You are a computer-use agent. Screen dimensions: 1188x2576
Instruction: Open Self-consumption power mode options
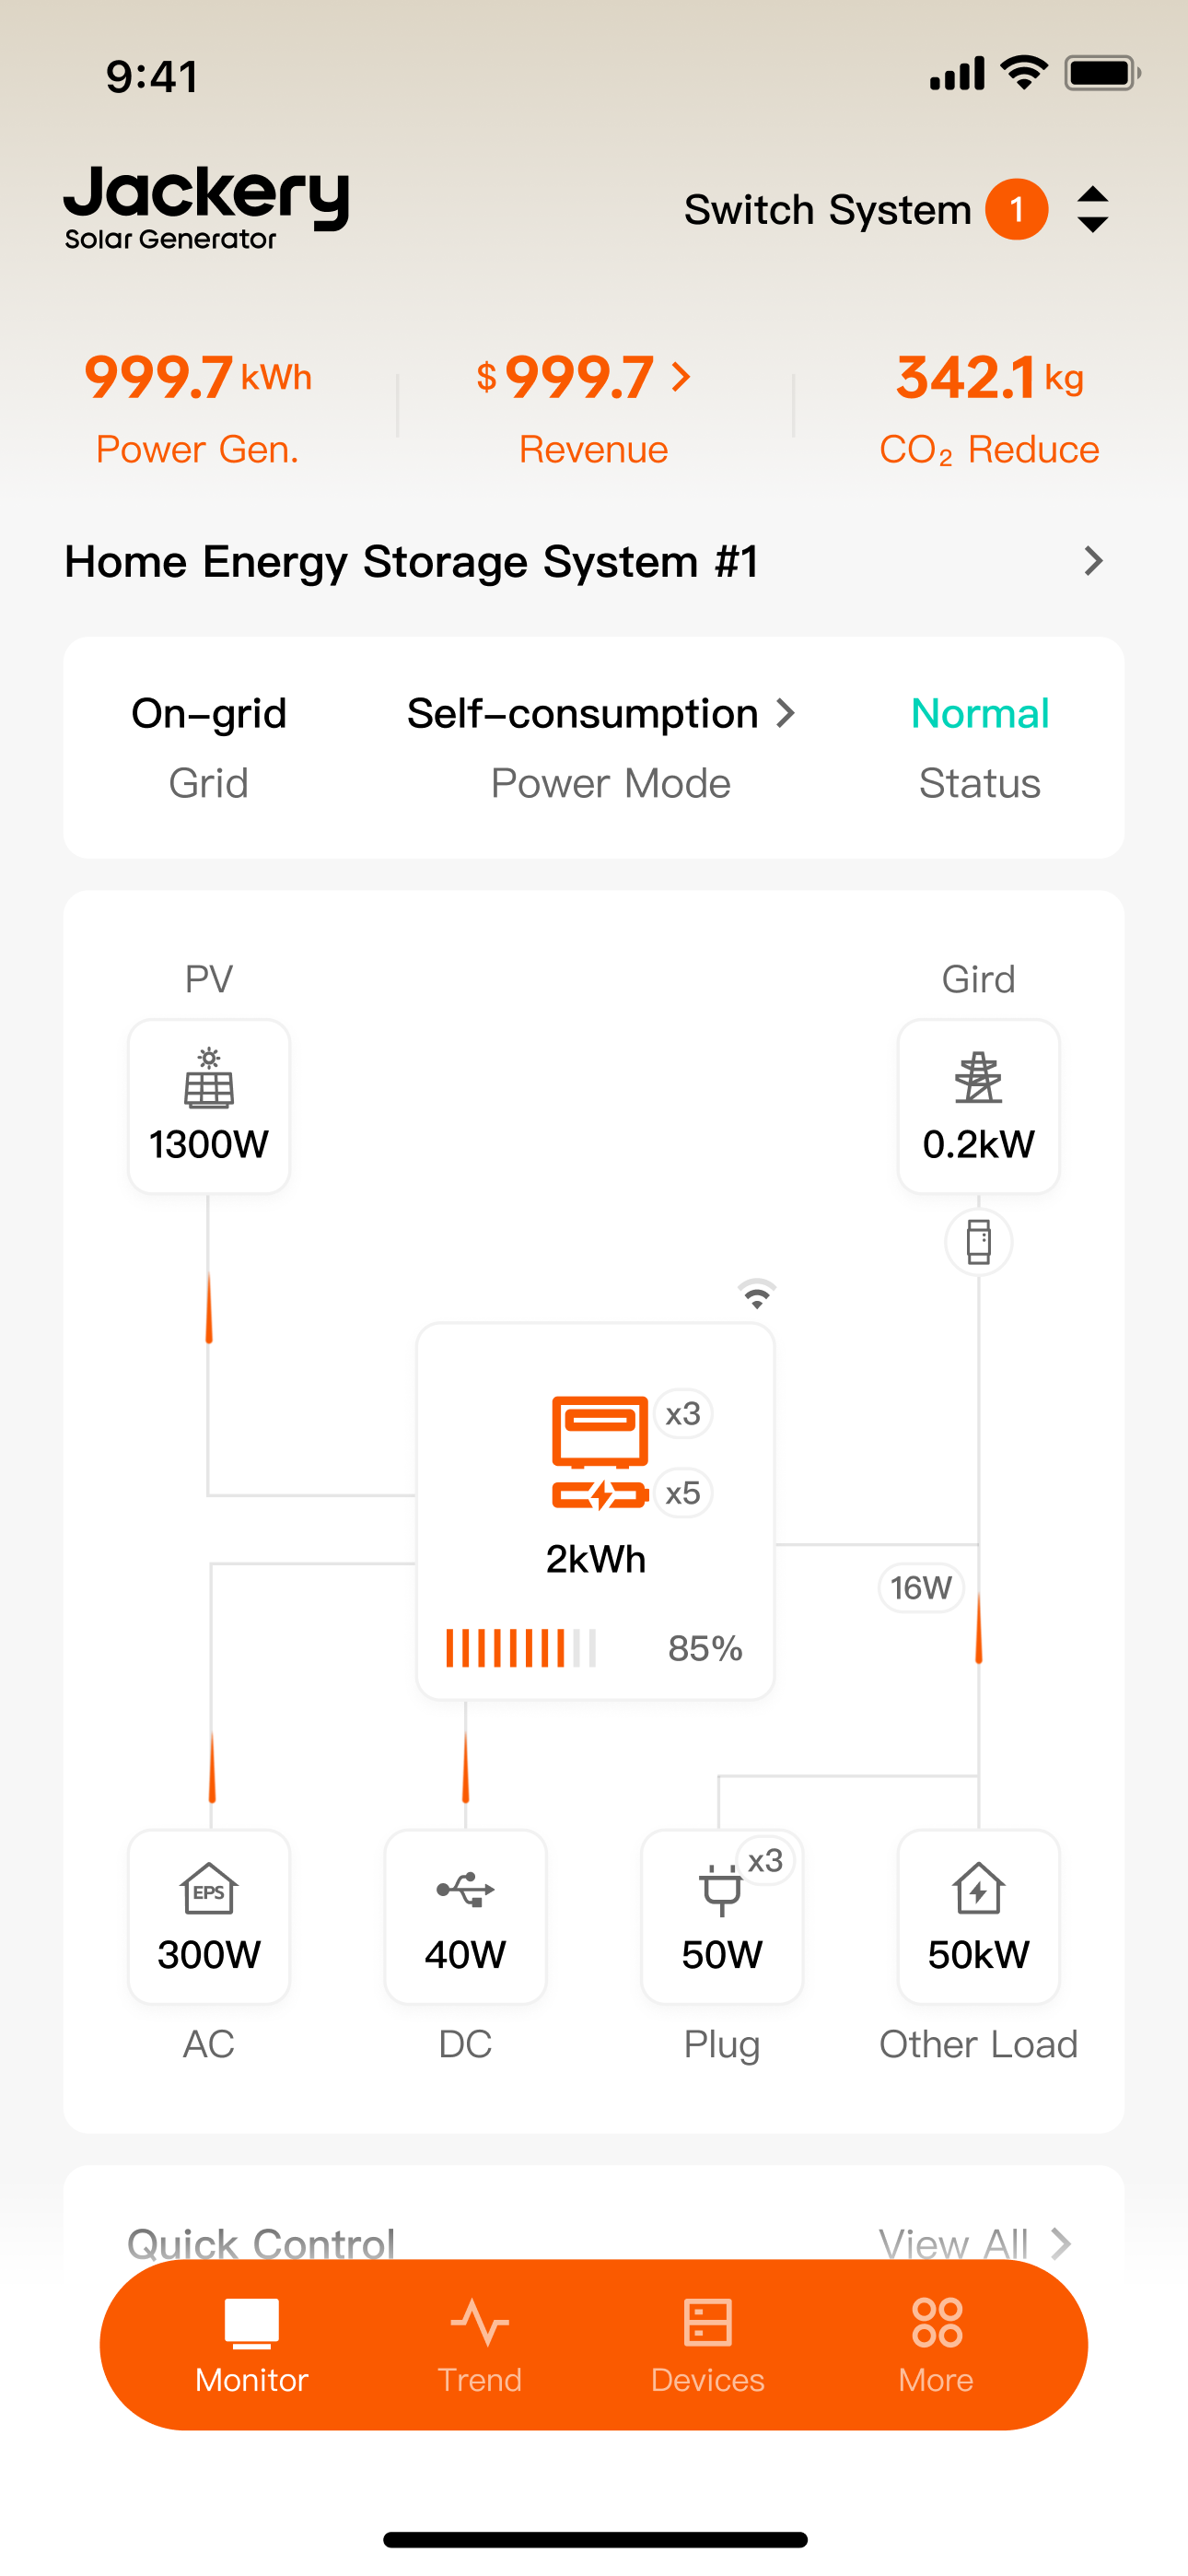[600, 714]
